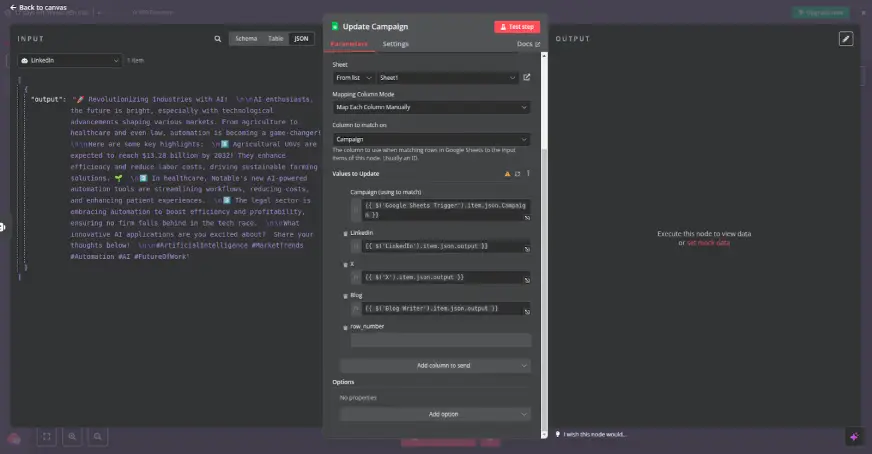The width and height of the screenshot is (872, 454).
Task: Click the search icon in the Input panel
Action: tap(218, 39)
